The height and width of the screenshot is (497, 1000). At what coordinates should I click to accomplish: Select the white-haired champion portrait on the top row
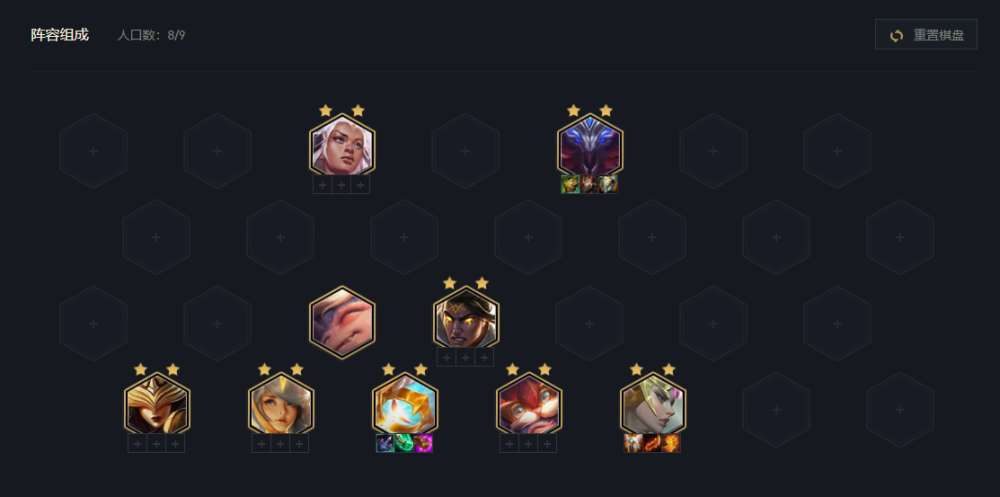[342, 147]
